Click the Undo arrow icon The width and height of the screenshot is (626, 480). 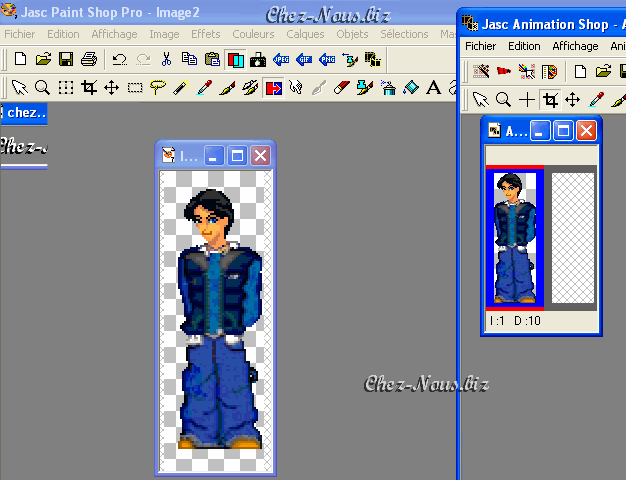[x=119, y=60]
